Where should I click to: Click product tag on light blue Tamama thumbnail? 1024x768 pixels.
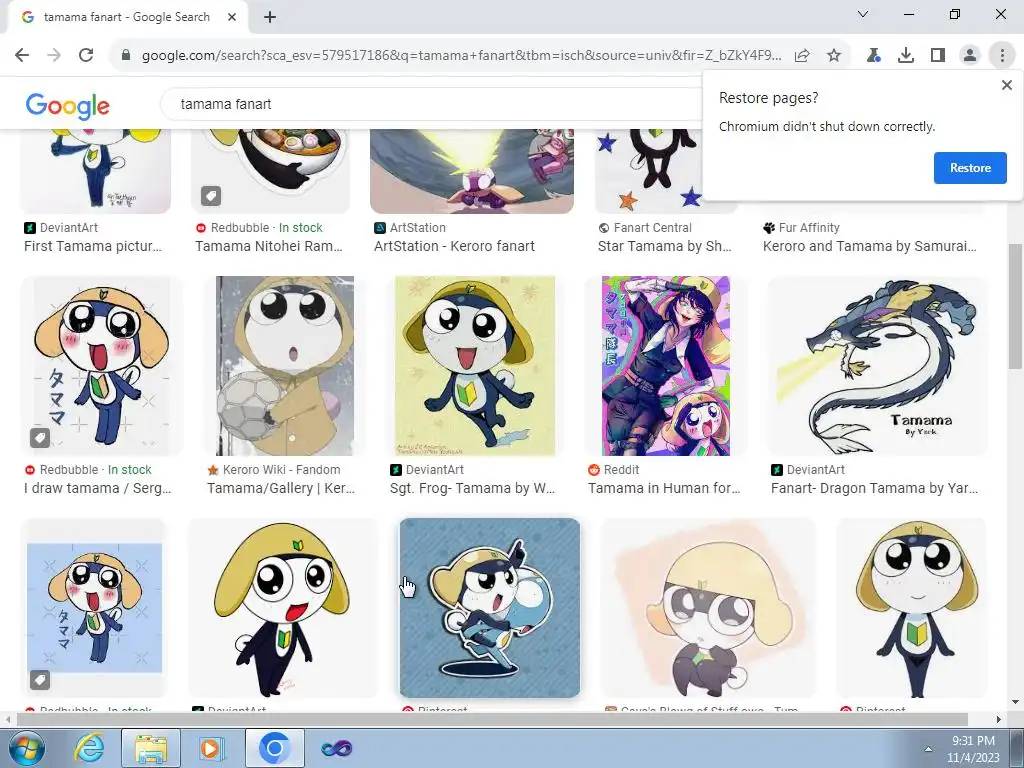(x=40, y=680)
